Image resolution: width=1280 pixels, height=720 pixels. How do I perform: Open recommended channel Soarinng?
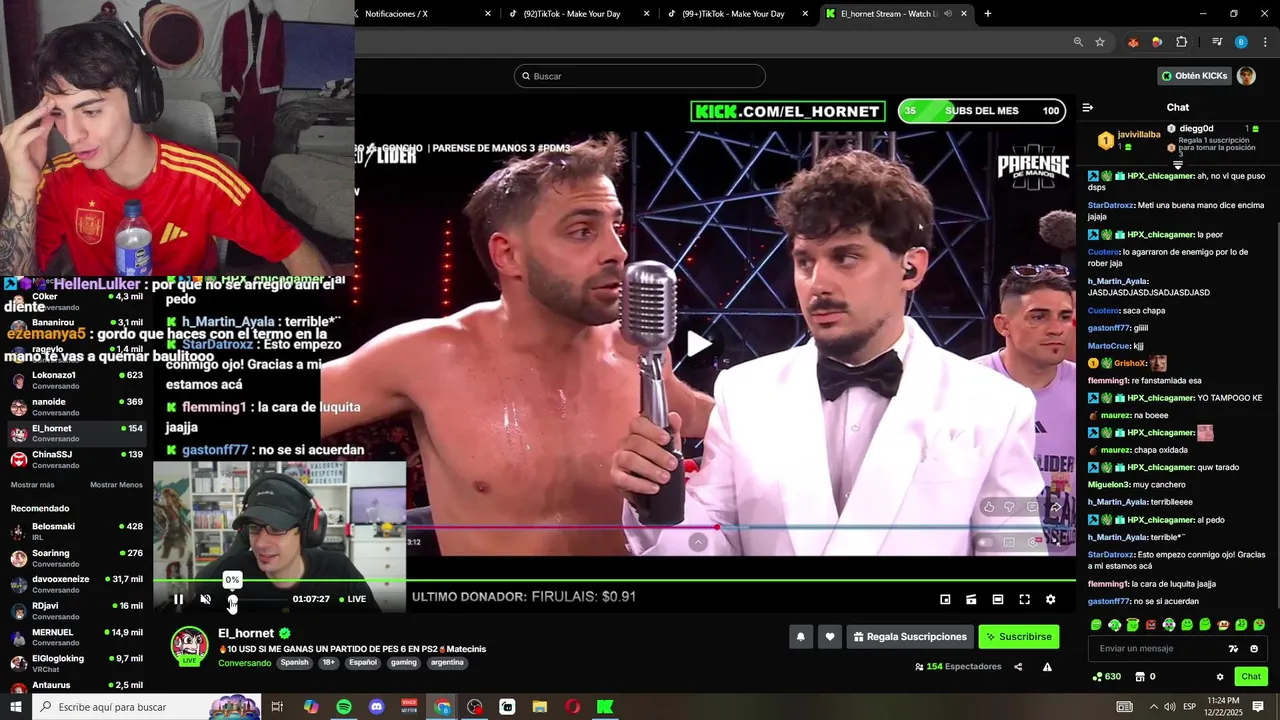[x=78, y=558]
